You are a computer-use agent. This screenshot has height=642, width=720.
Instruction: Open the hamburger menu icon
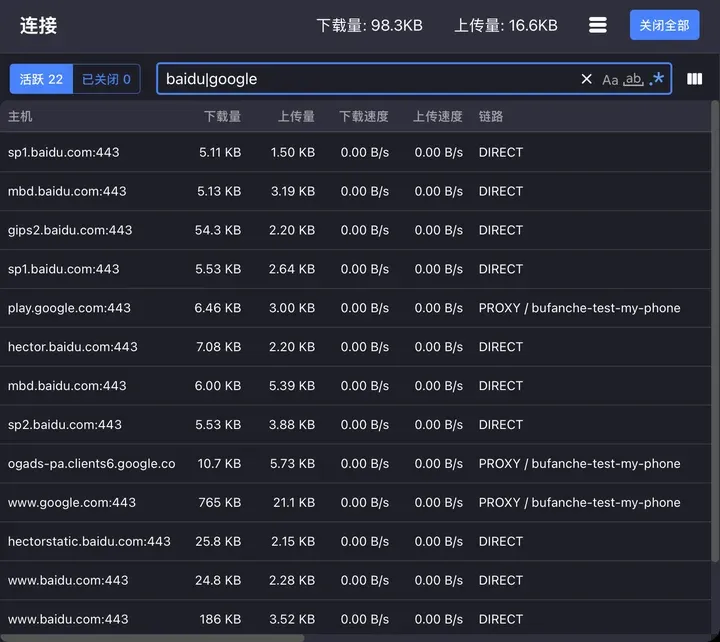click(597, 25)
